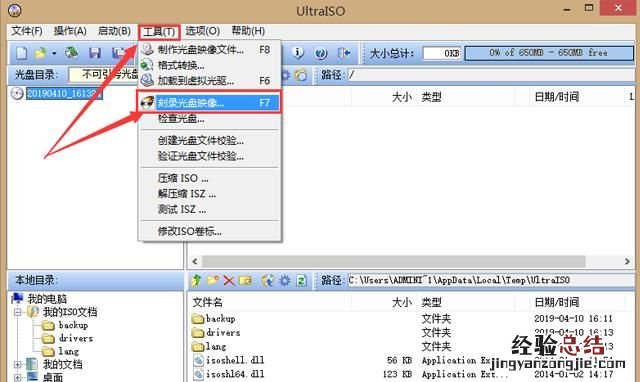This screenshot has height=382, width=640.
Task: Click the 0KB total size field
Action: coord(442,53)
